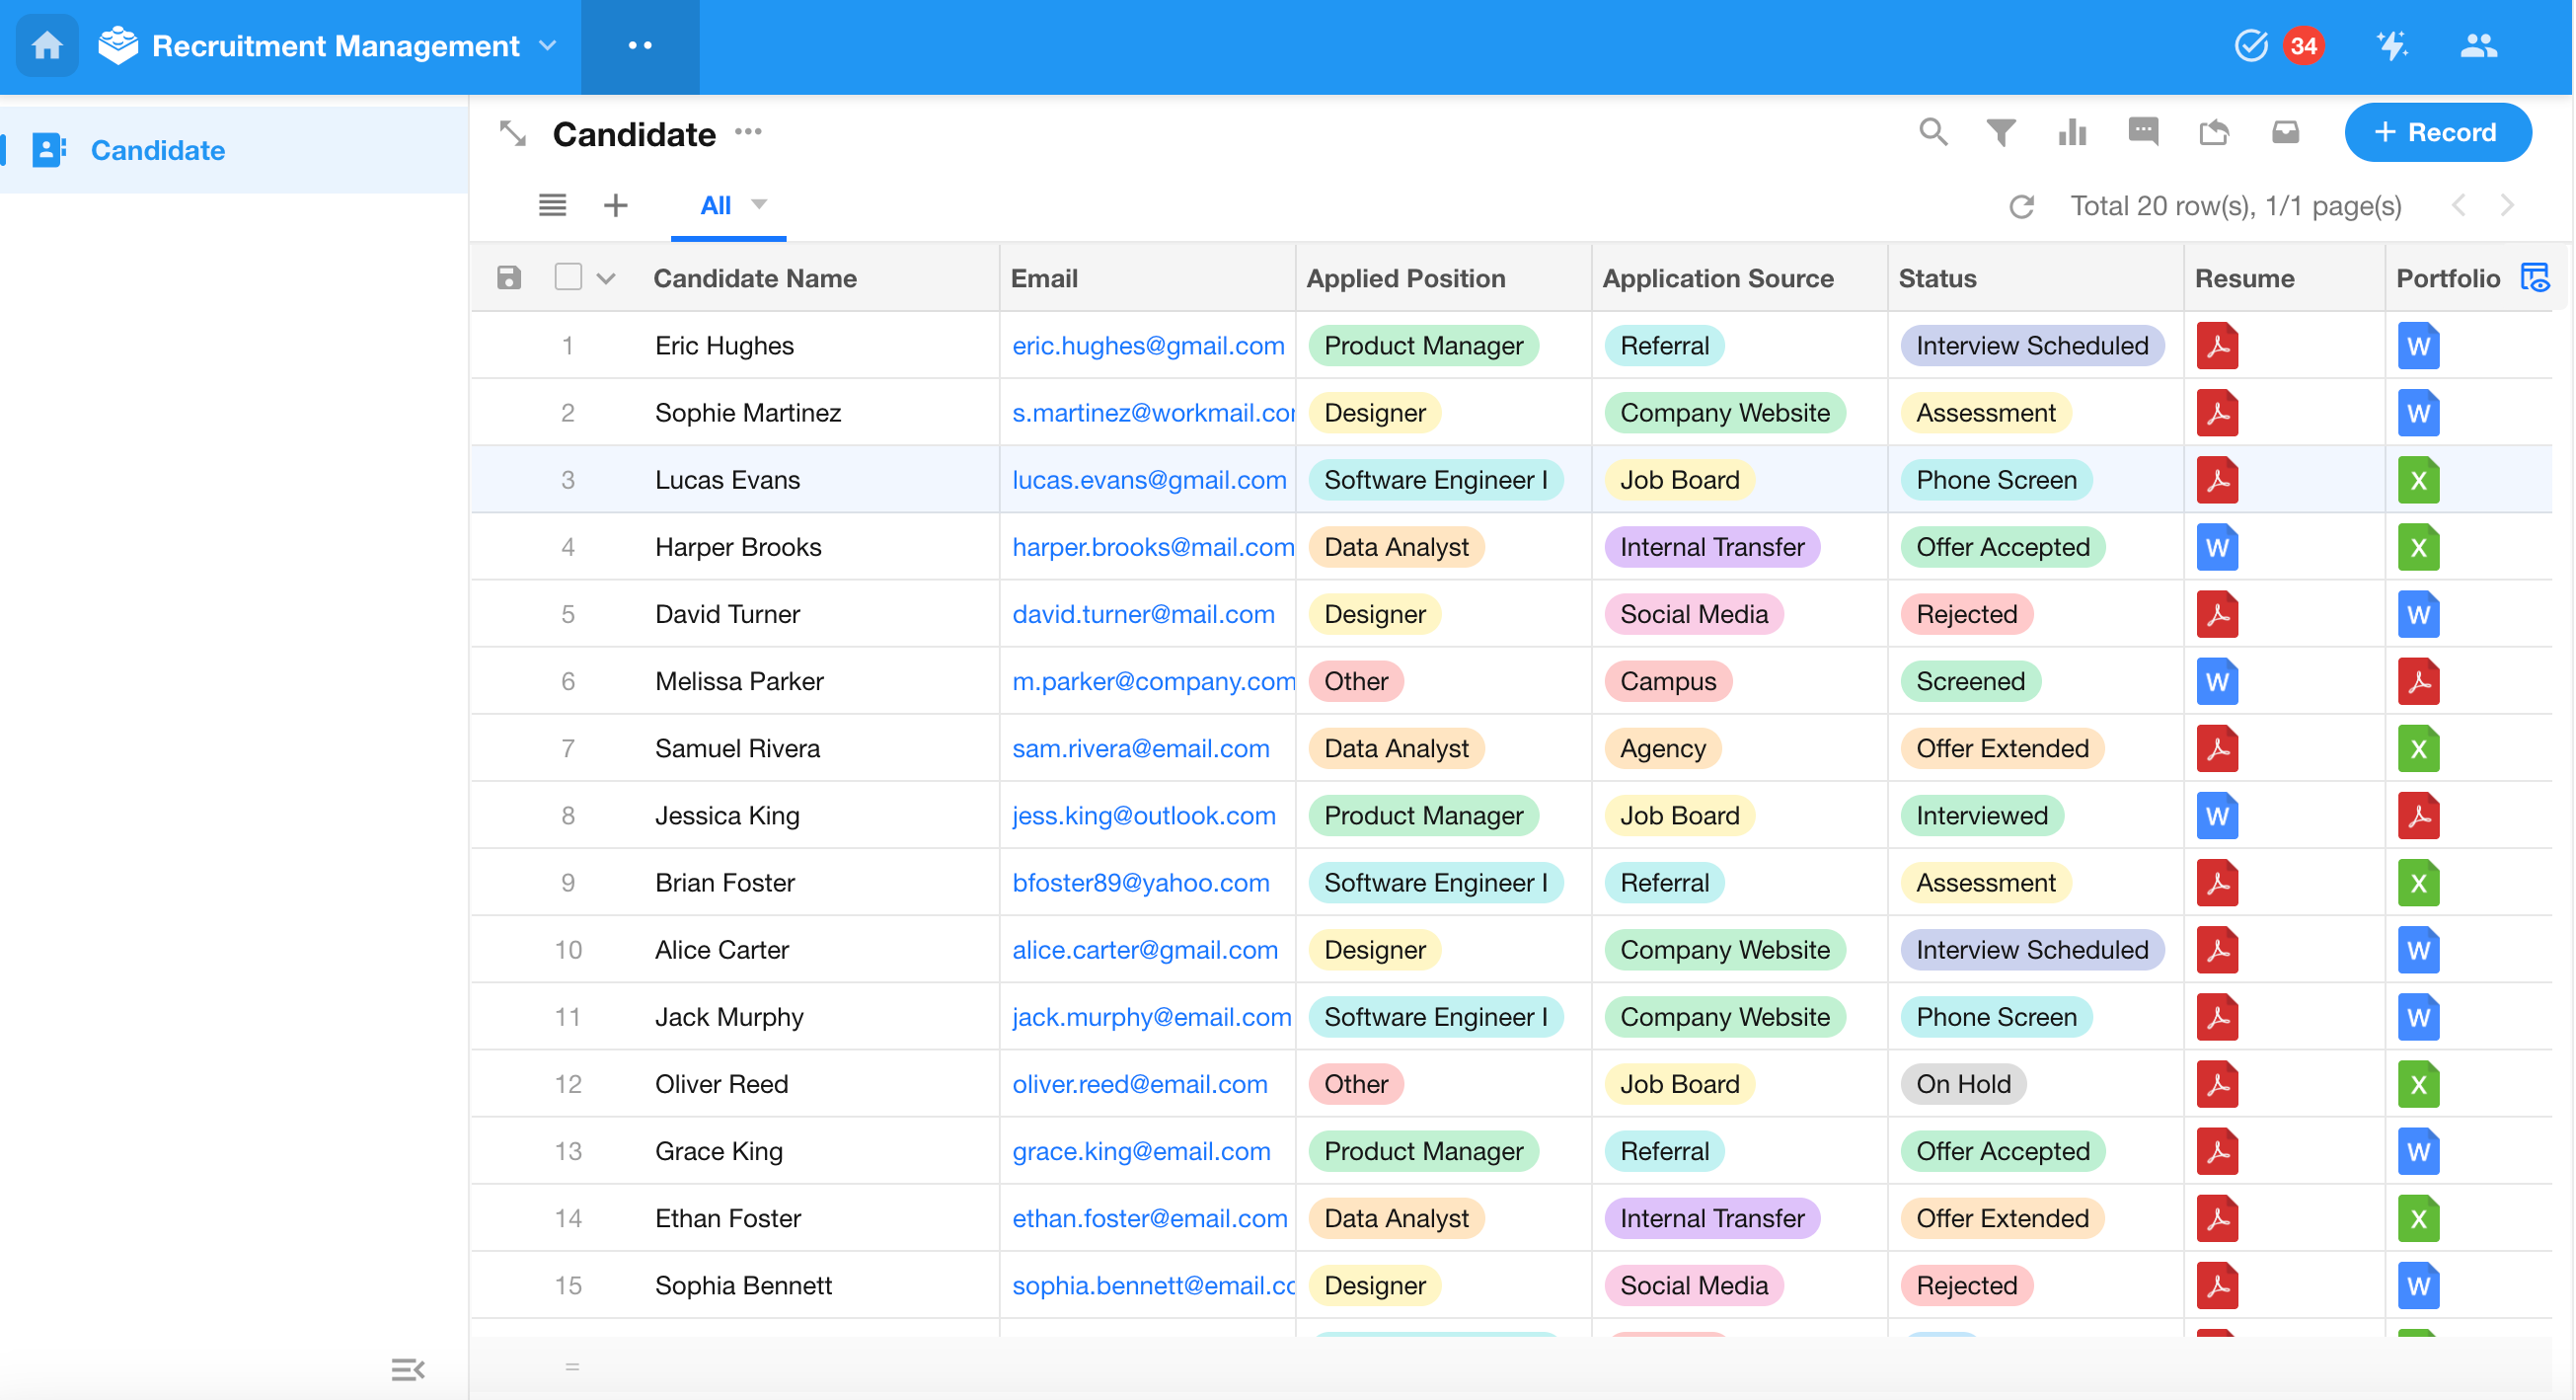Image resolution: width=2576 pixels, height=1400 pixels.
Task: Open the view list menu icon
Action: coord(552,205)
